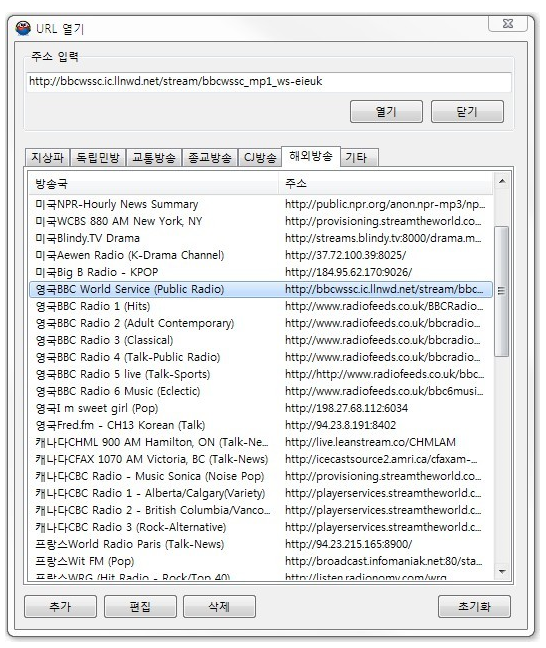Viewport: 546px width, 648px height.
Task: Select the 해외방송 tab
Action: (311, 156)
